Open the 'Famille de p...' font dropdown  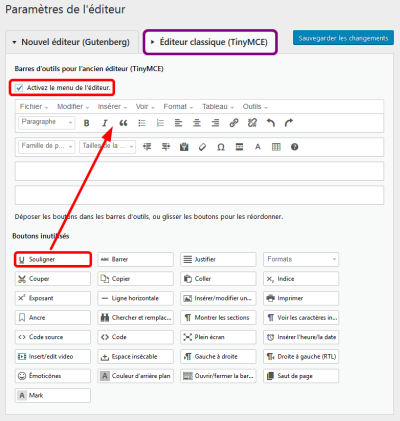(47, 146)
